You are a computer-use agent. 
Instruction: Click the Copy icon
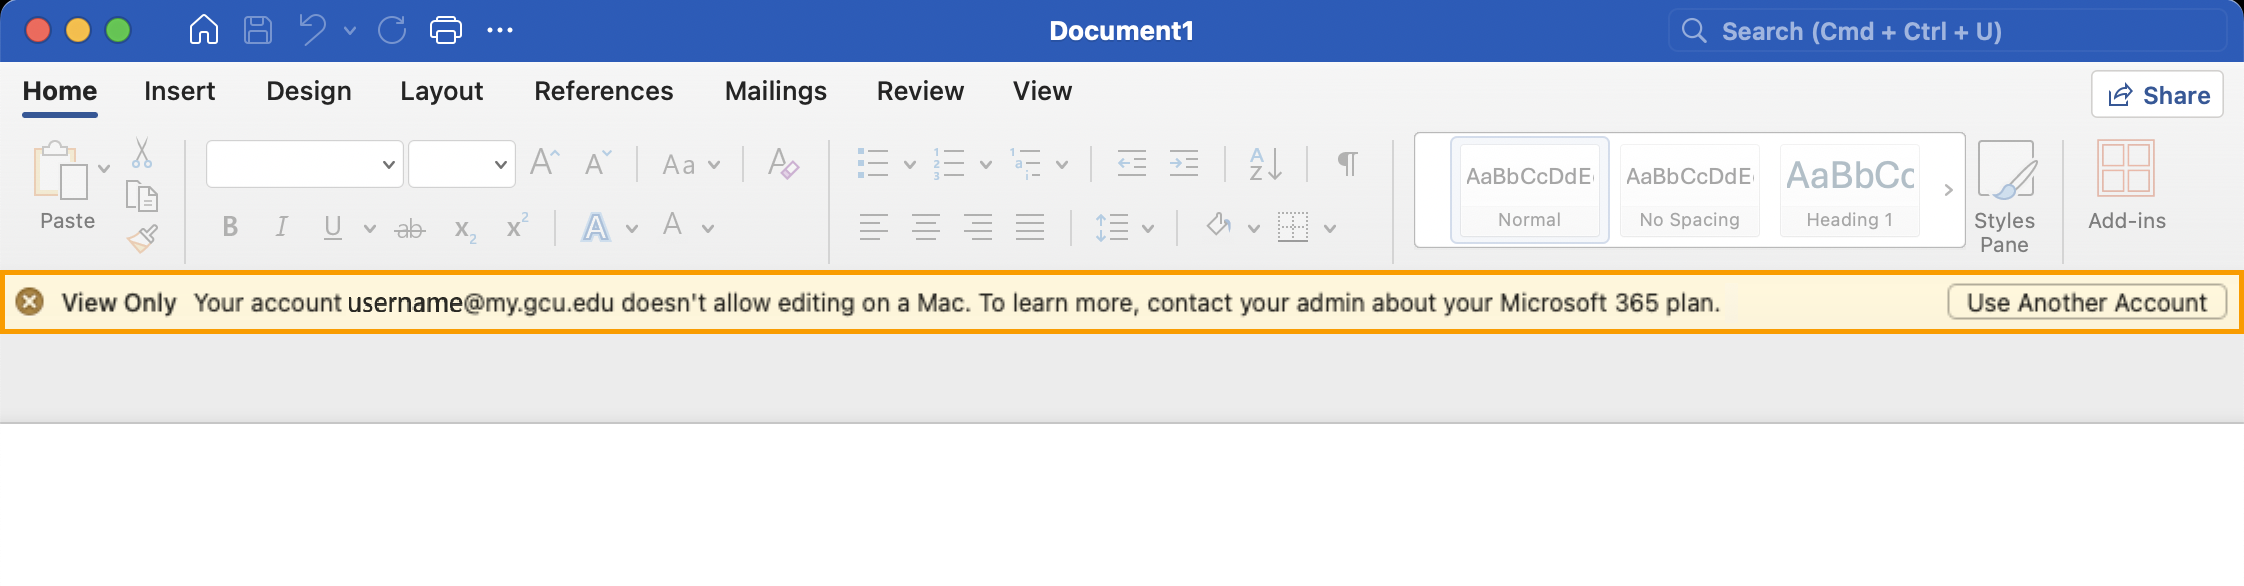142,197
